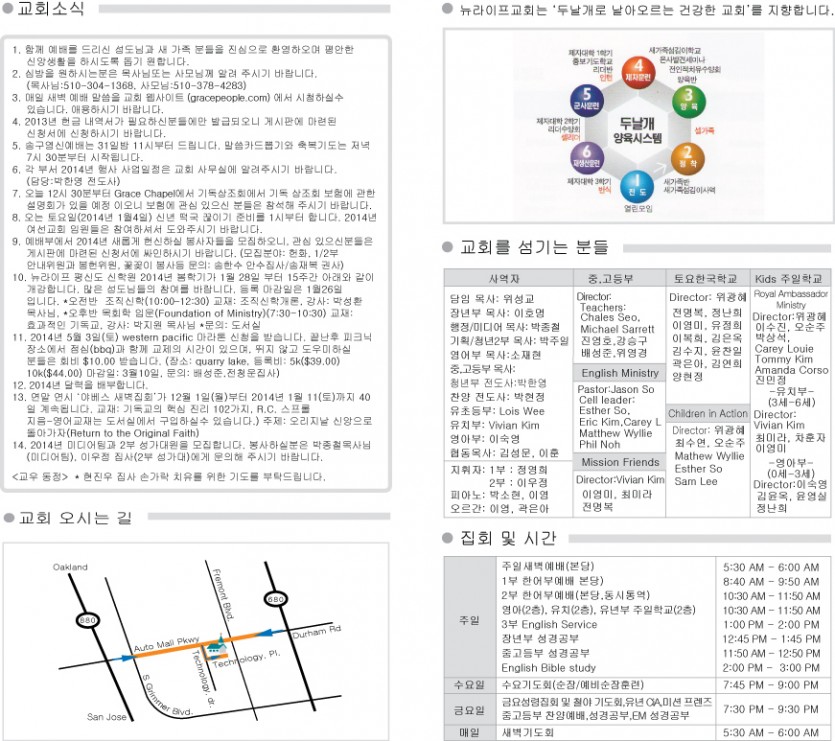Select the 새벽기도회 entry in the 매일 row
835x741 pixels.
click(528, 732)
